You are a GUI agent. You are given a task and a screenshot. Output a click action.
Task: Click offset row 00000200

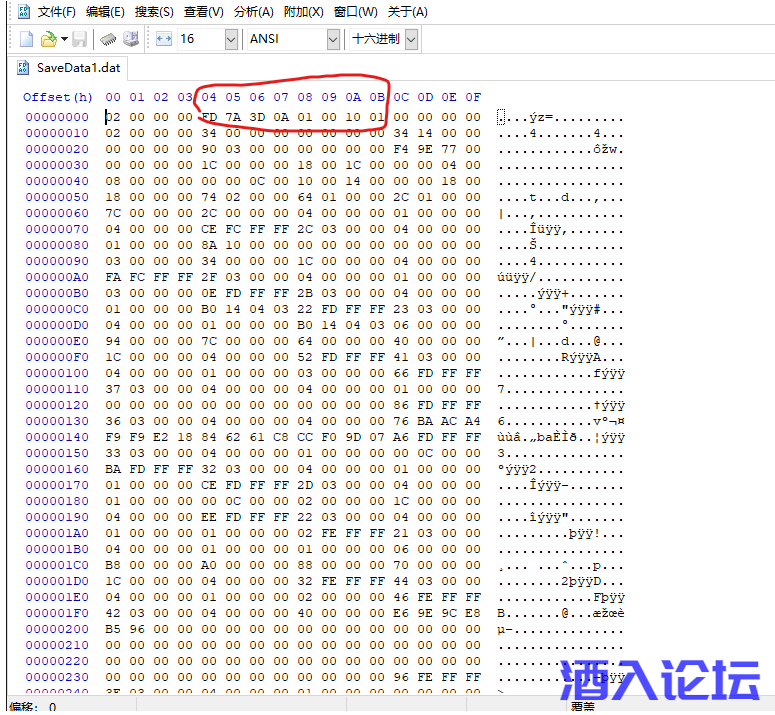pyautogui.click(x=57, y=629)
